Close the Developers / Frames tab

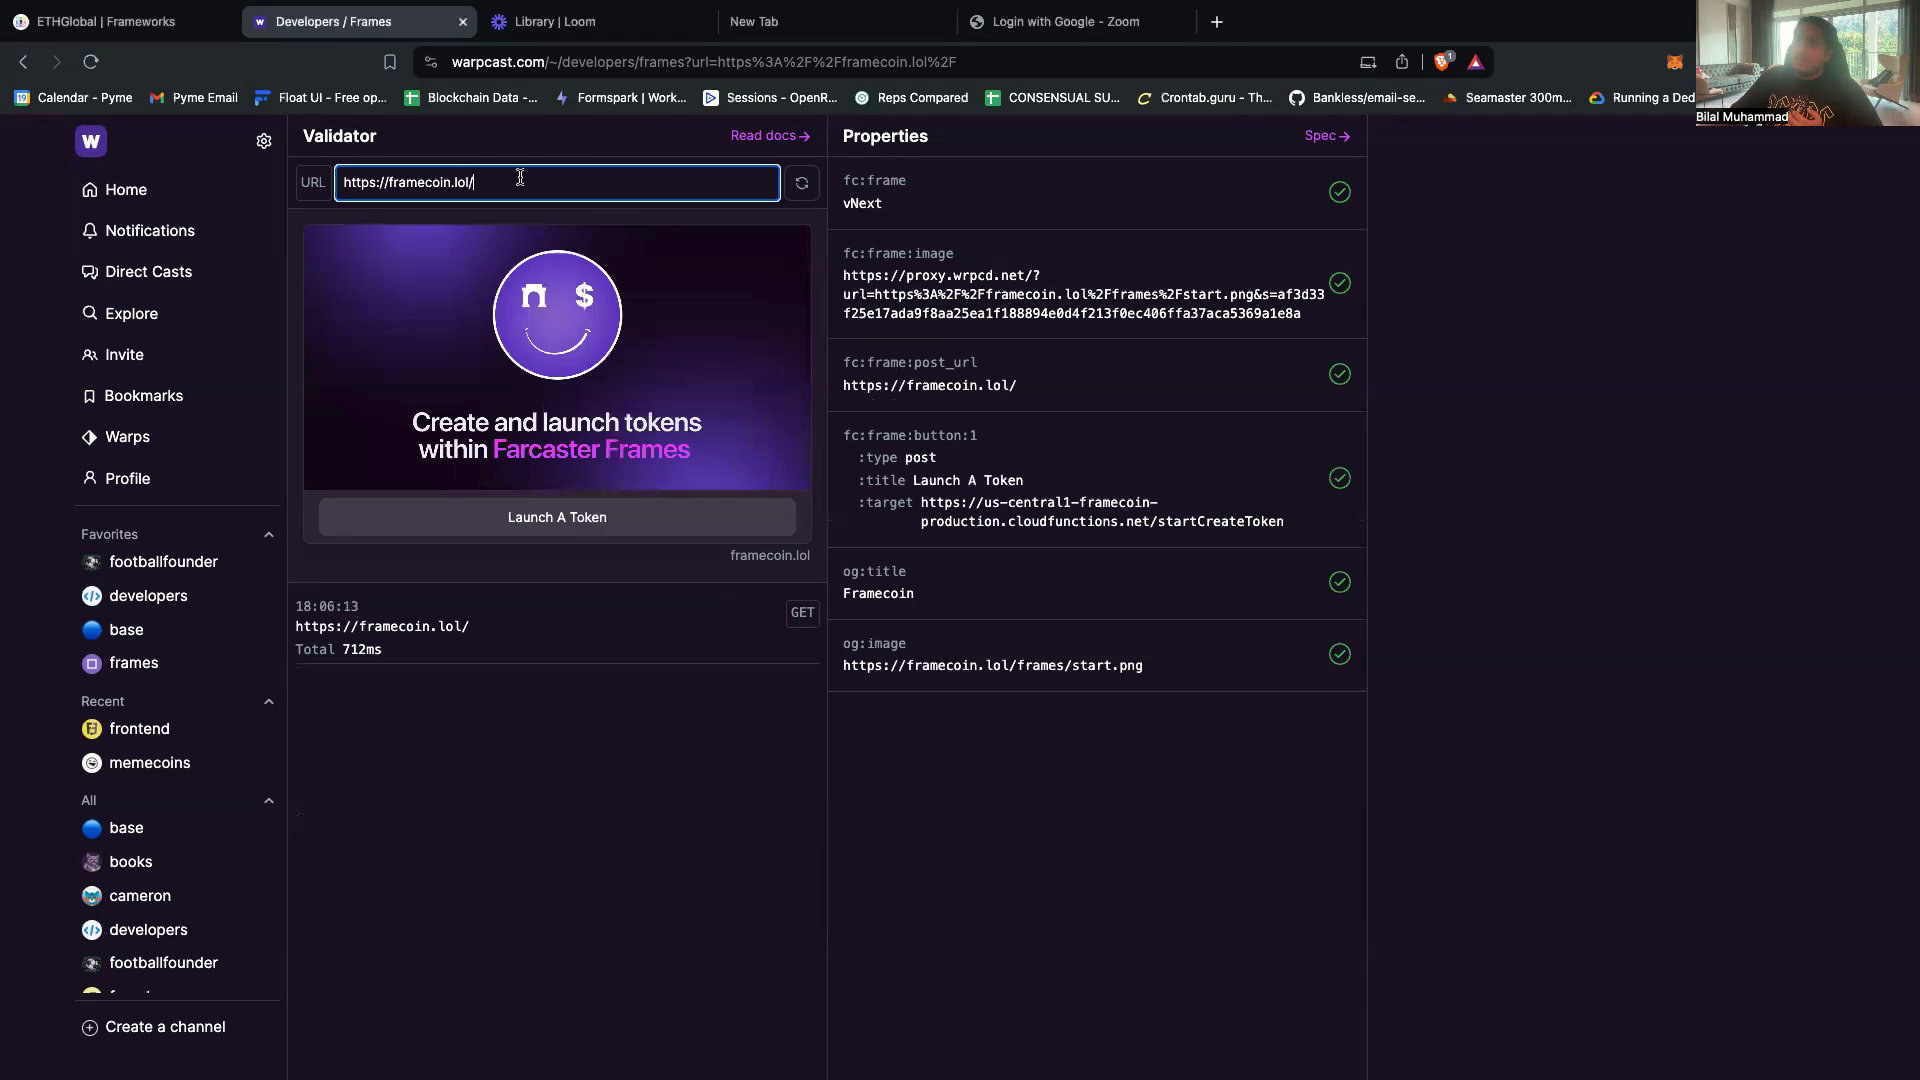point(463,21)
